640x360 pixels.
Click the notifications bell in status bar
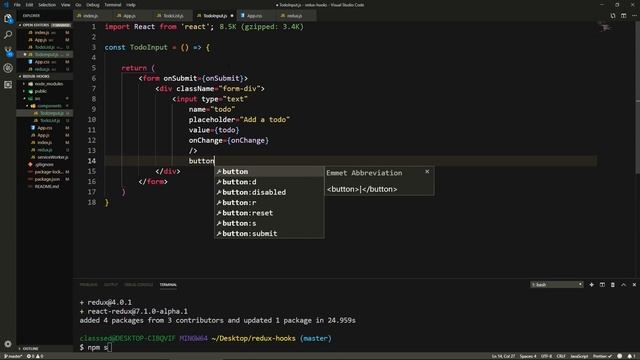630,356
